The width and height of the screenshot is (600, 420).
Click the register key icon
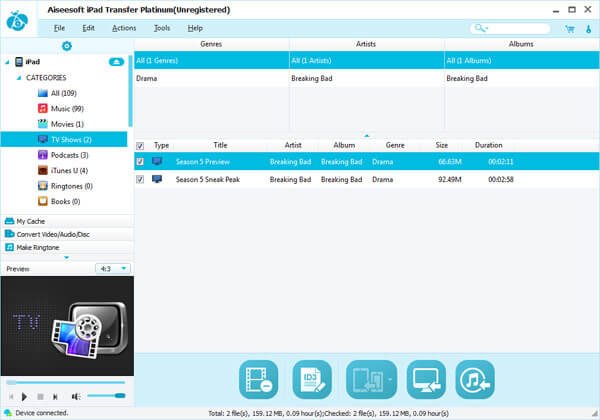(589, 29)
